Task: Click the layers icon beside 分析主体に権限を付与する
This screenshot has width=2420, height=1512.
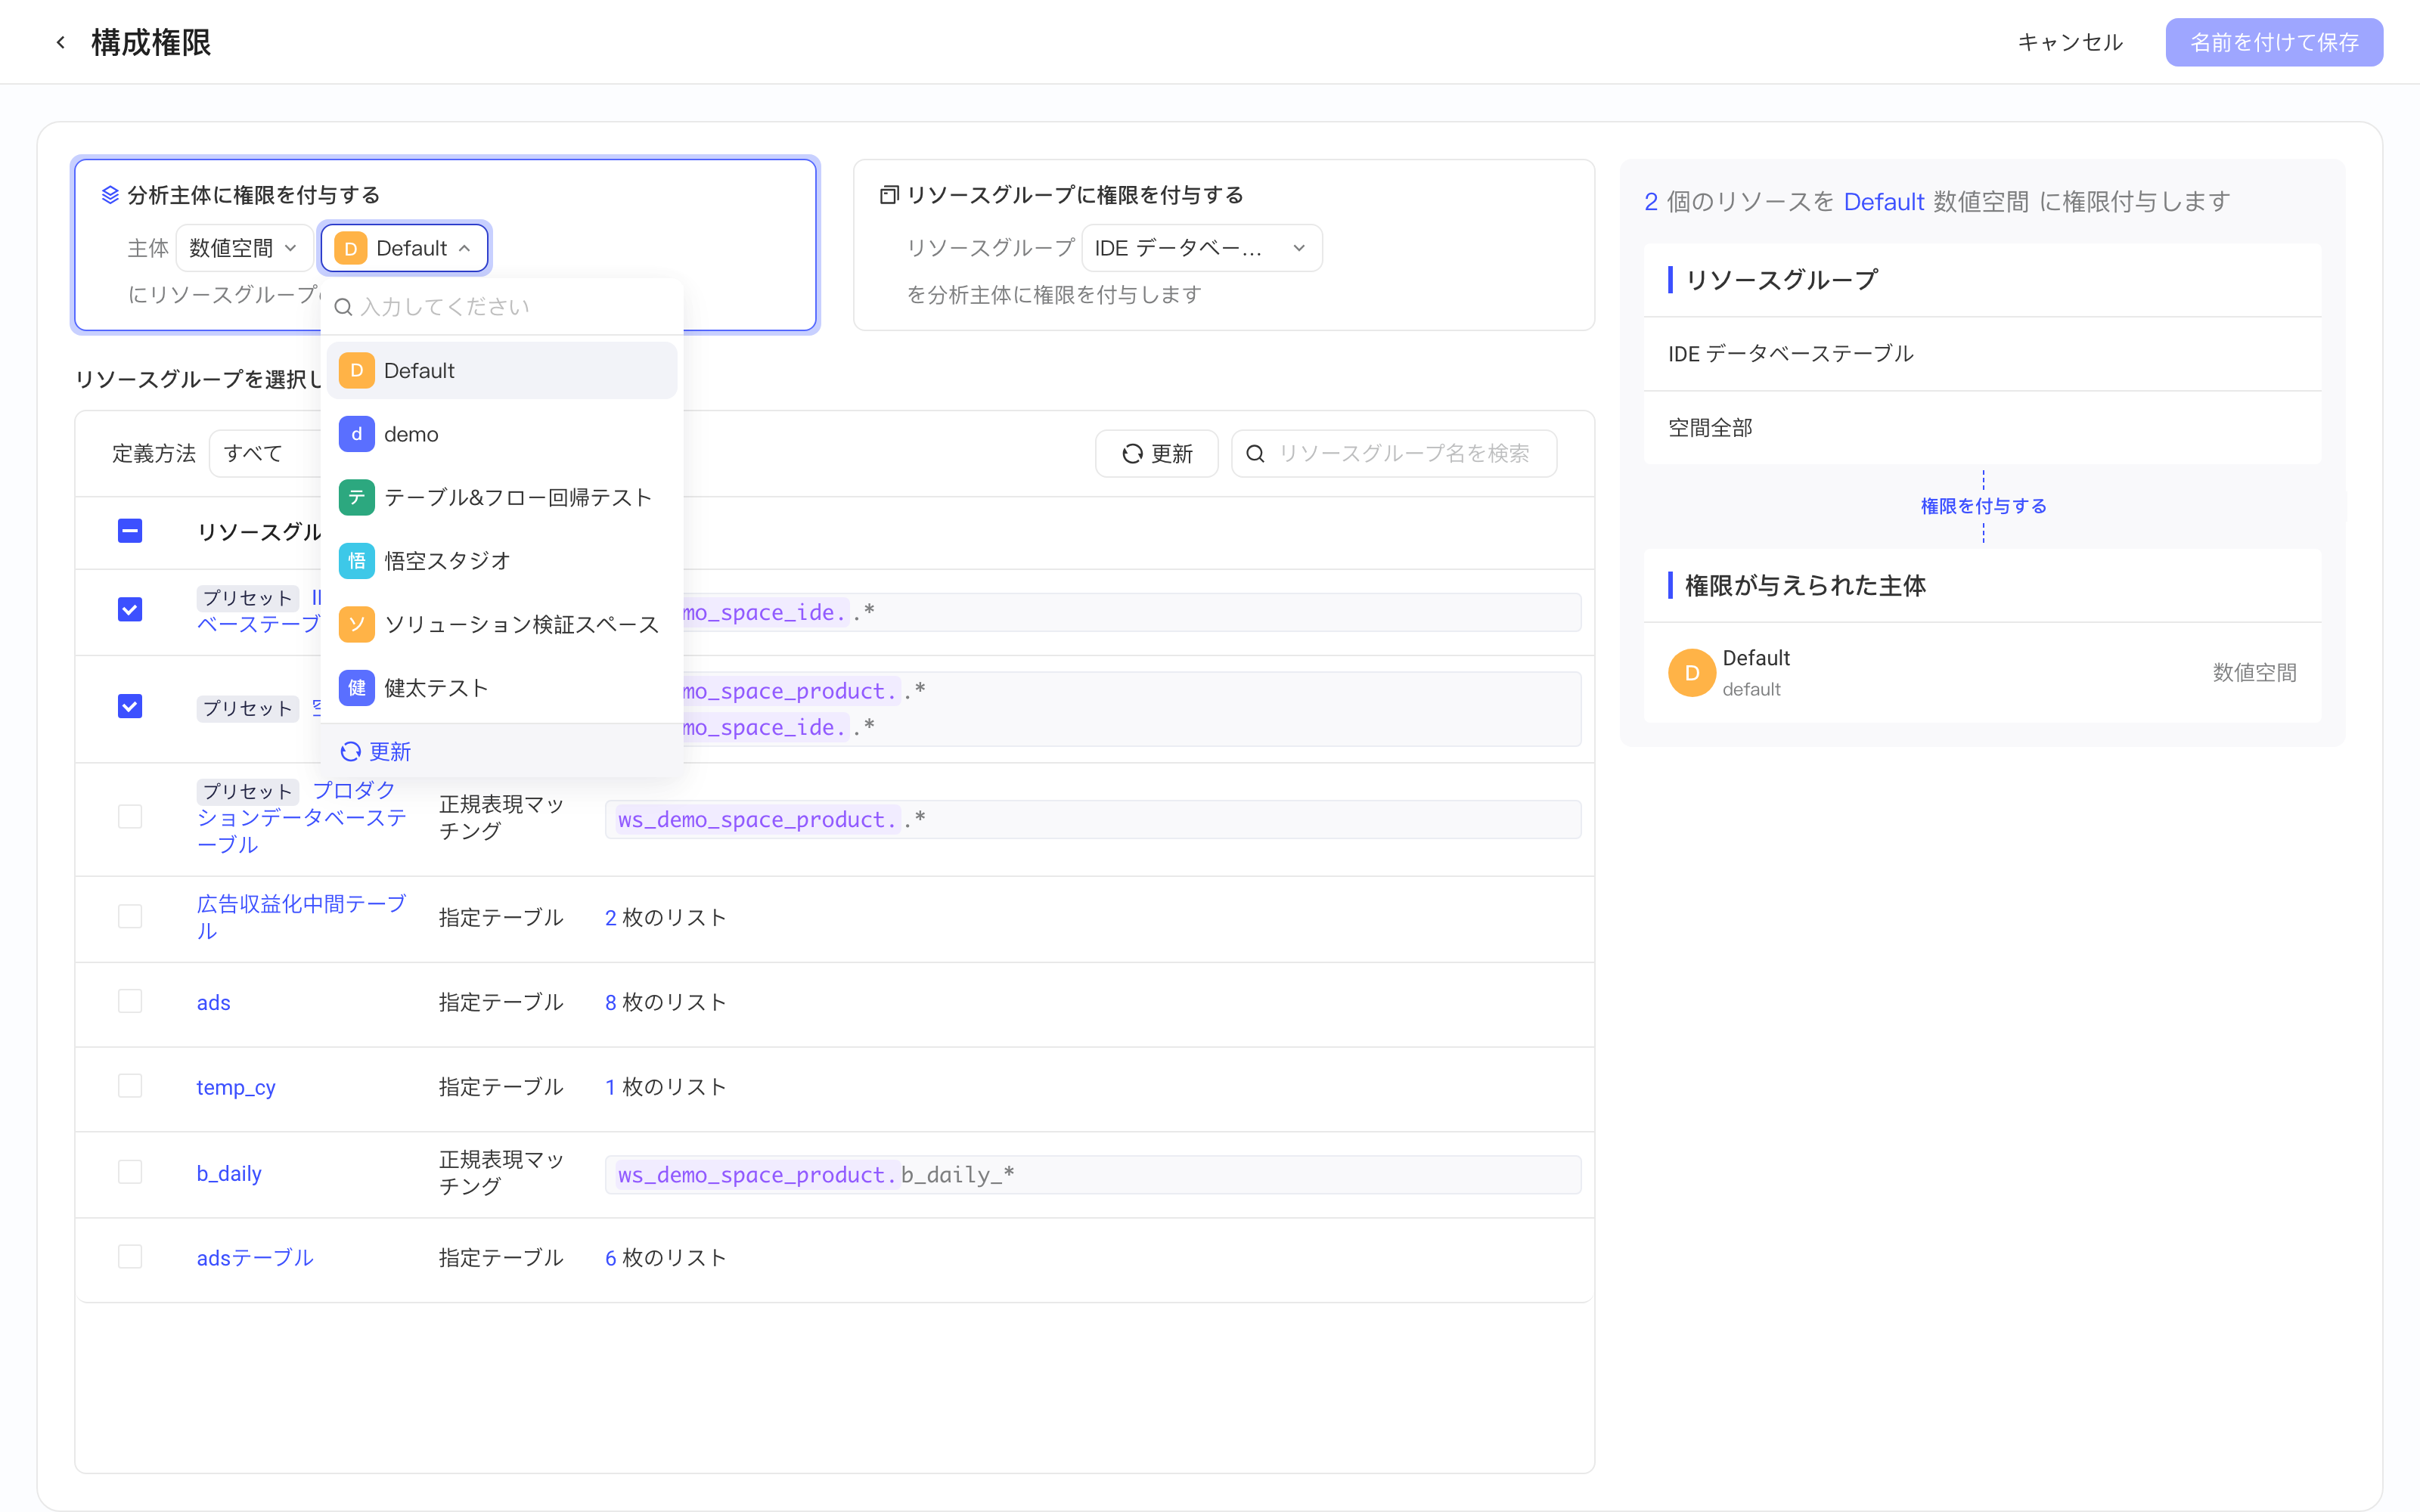Action: click(110, 195)
